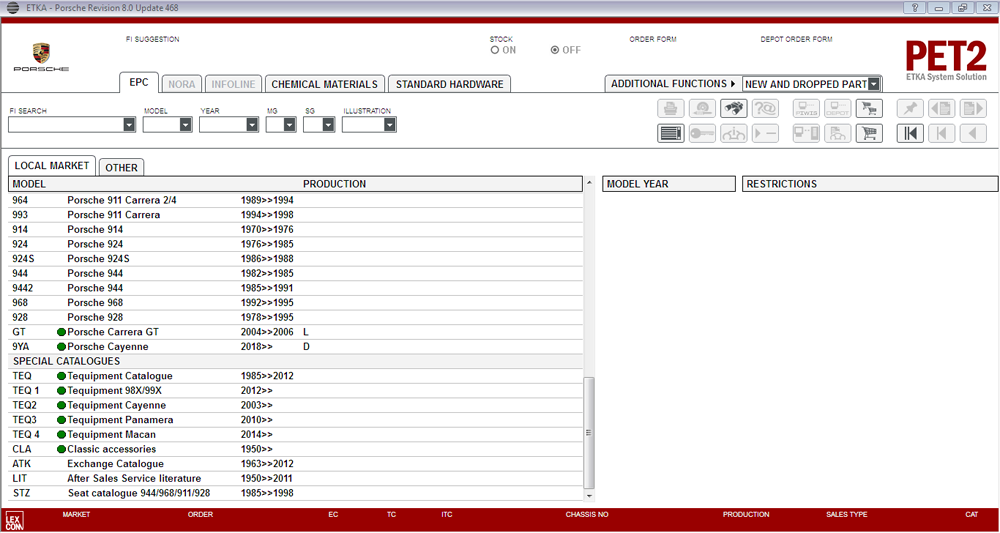Viewport: 1000px width, 533px height.
Task: Select the 9YA Porsche Cayenne row
Action: click(295, 347)
